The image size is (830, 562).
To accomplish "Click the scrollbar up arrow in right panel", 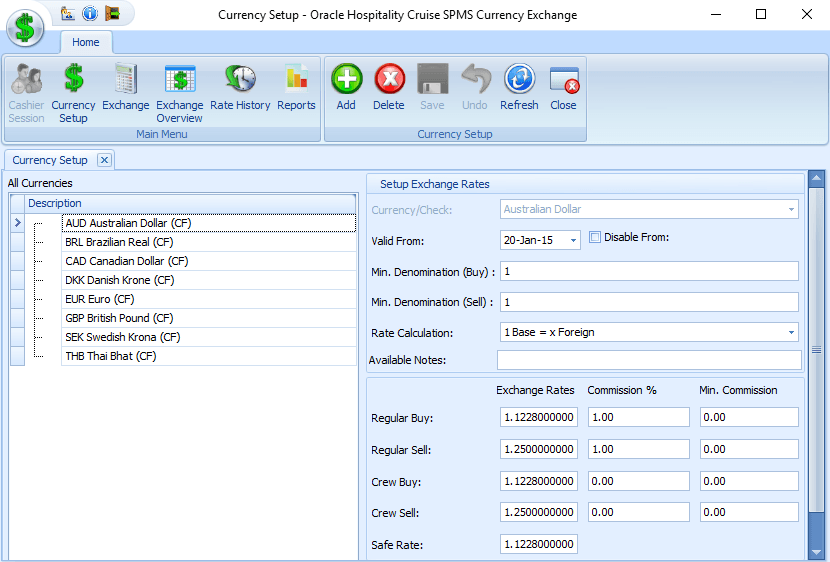I will tap(816, 178).
